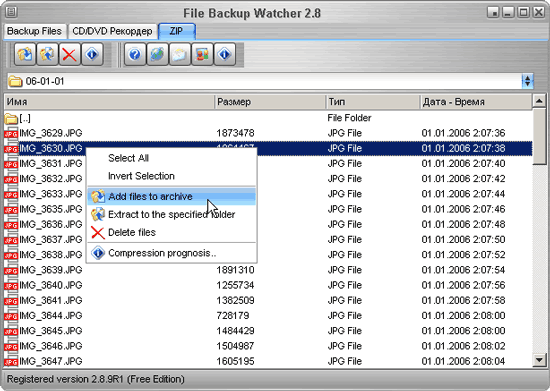Sort by the Размер column header
550x391 pixels.
pos(270,102)
